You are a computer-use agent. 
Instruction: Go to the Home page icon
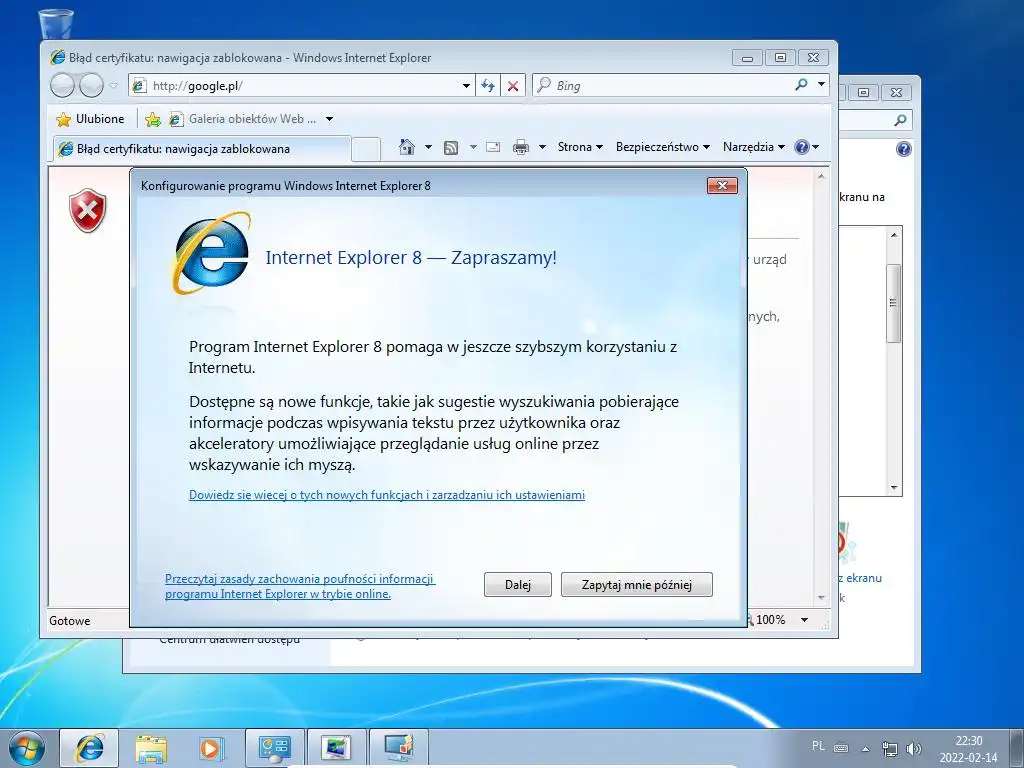click(x=407, y=147)
